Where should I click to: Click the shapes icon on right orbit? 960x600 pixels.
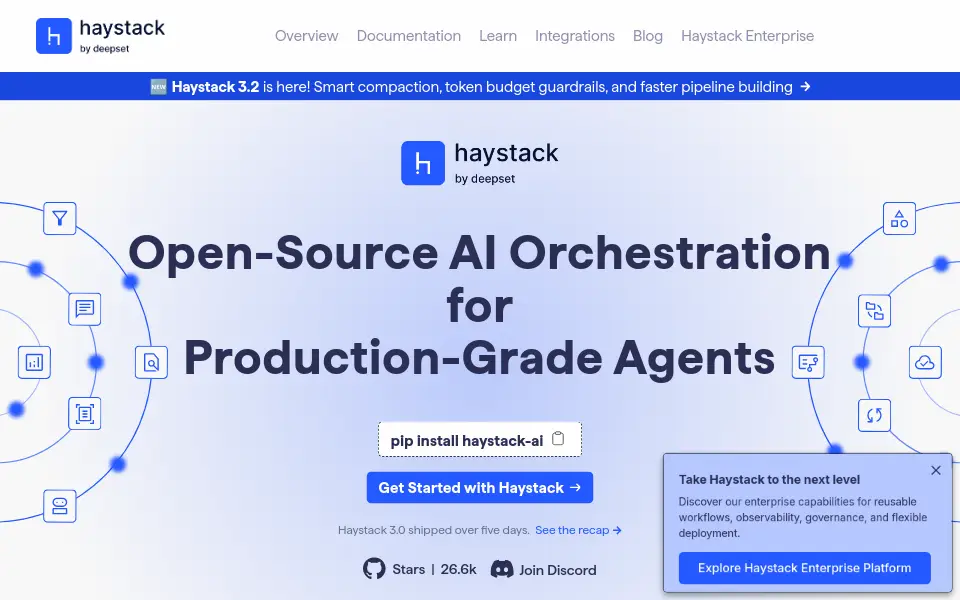pyautogui.click(x=899, y=219)
